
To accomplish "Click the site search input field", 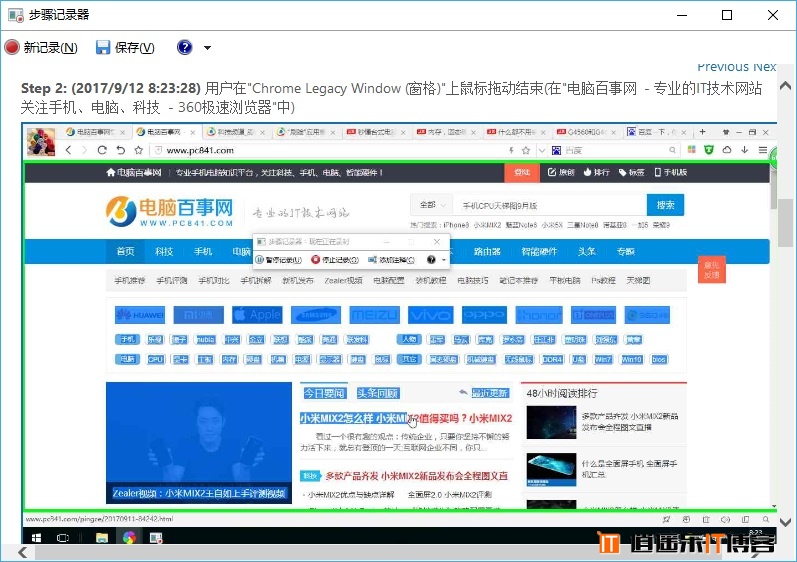I will click(x=549, y=205).
